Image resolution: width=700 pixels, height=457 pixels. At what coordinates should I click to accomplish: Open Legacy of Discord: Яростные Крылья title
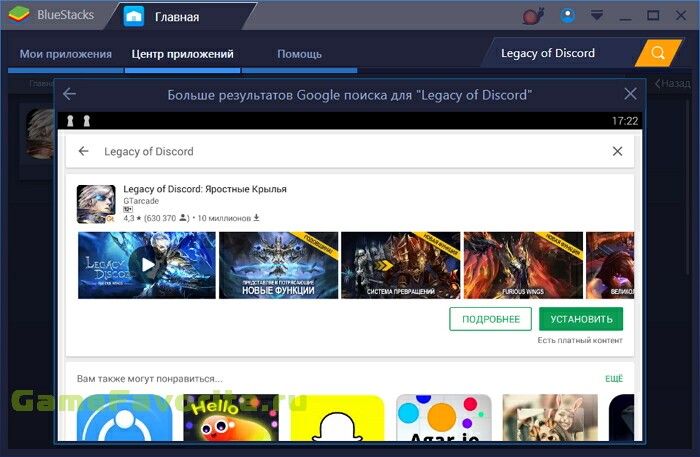[x=205, y=189]
